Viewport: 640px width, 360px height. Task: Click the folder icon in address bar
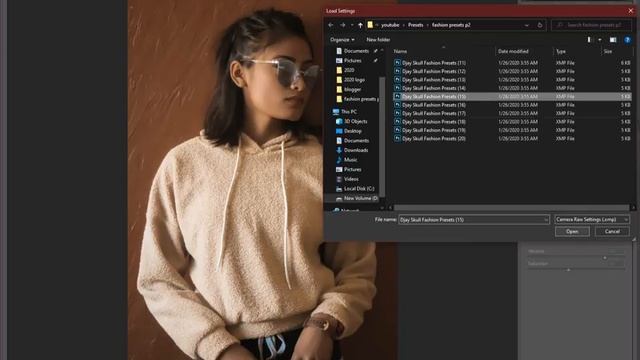(x=370, y=25)
